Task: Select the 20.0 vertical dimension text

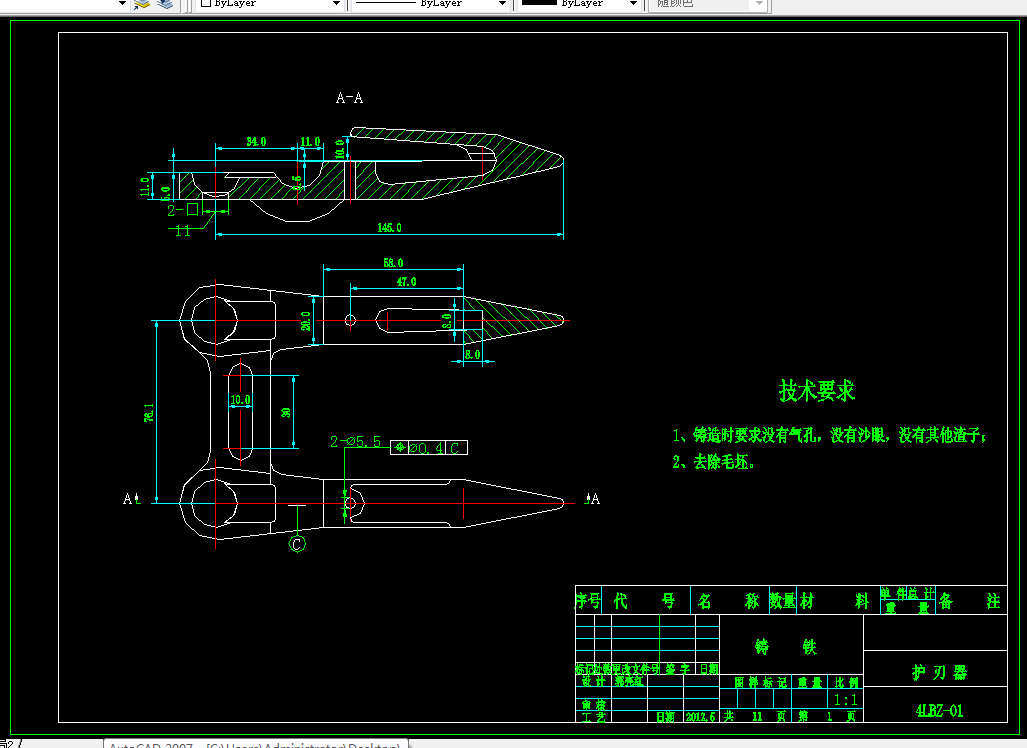Action: [306, 321]
